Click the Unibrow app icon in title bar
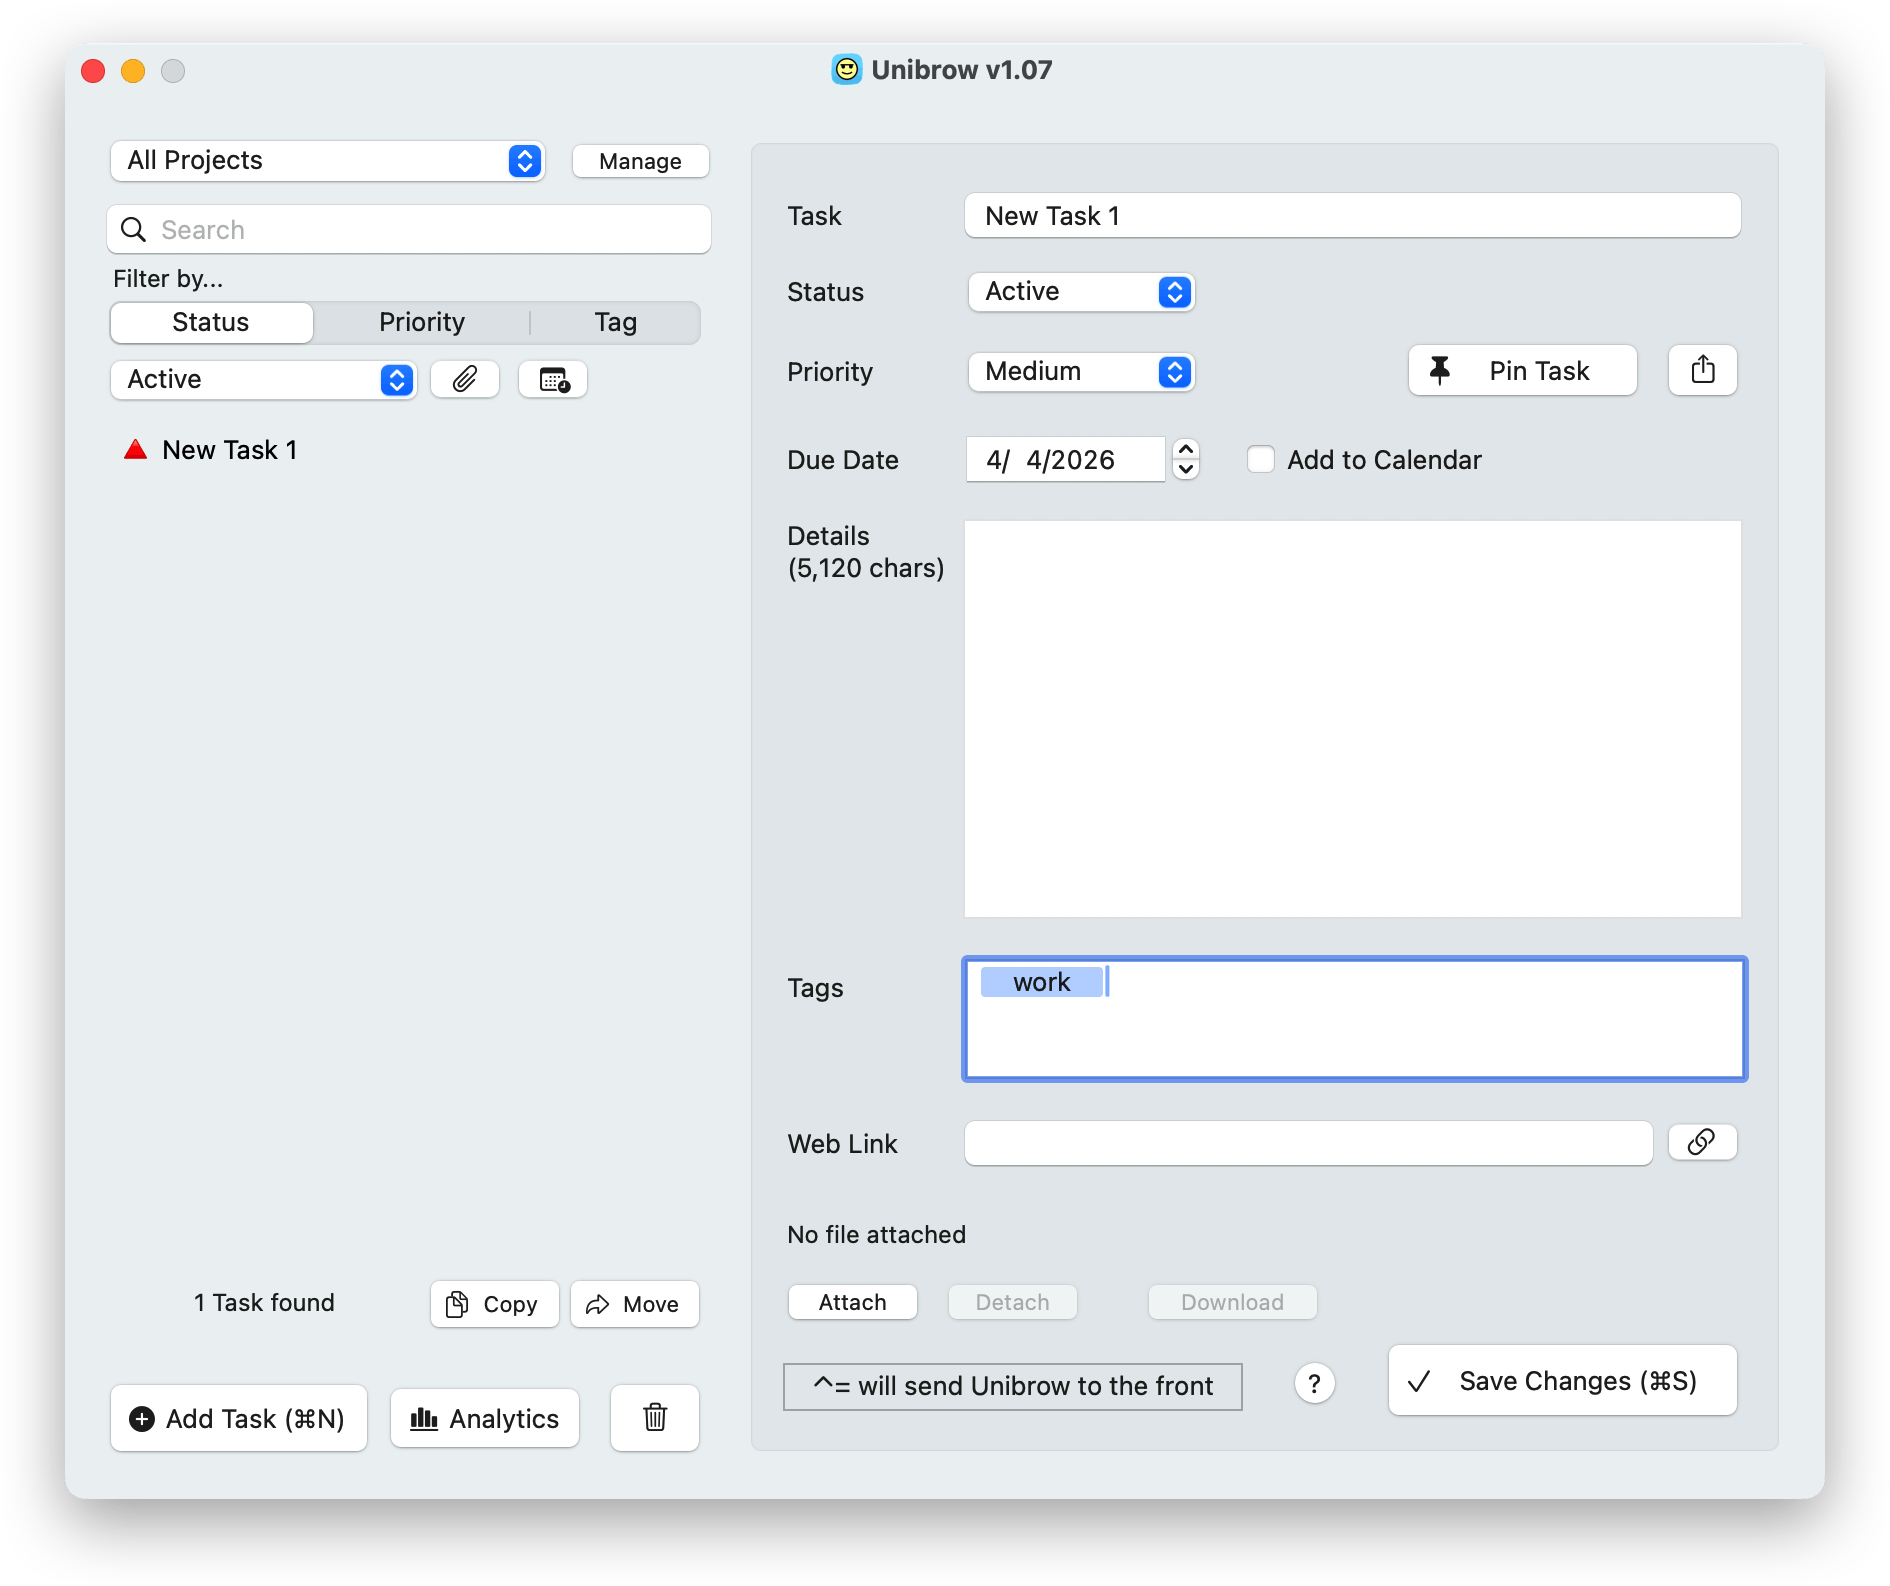The width and height of the screenshot is (1890, 1586). pyautogui.click(x=847, y=69)
